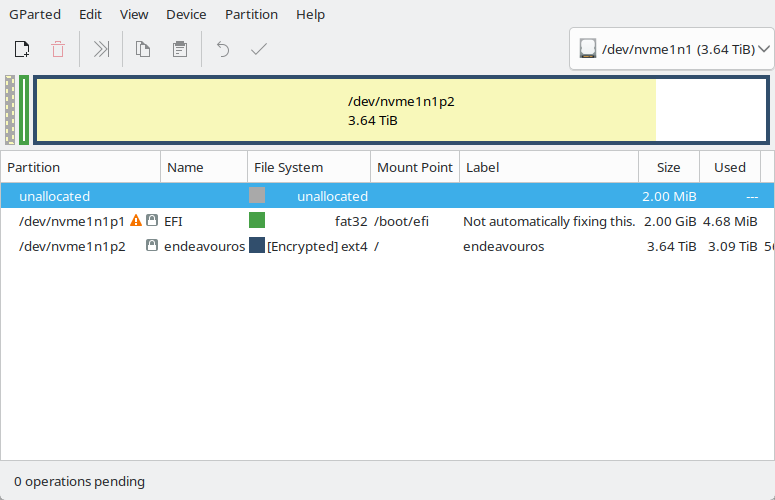Image resolution: width=775 pixels, height=500 pixels.
Task: Click the [Encrypted] ext4 file system cell
Action: 317,246
